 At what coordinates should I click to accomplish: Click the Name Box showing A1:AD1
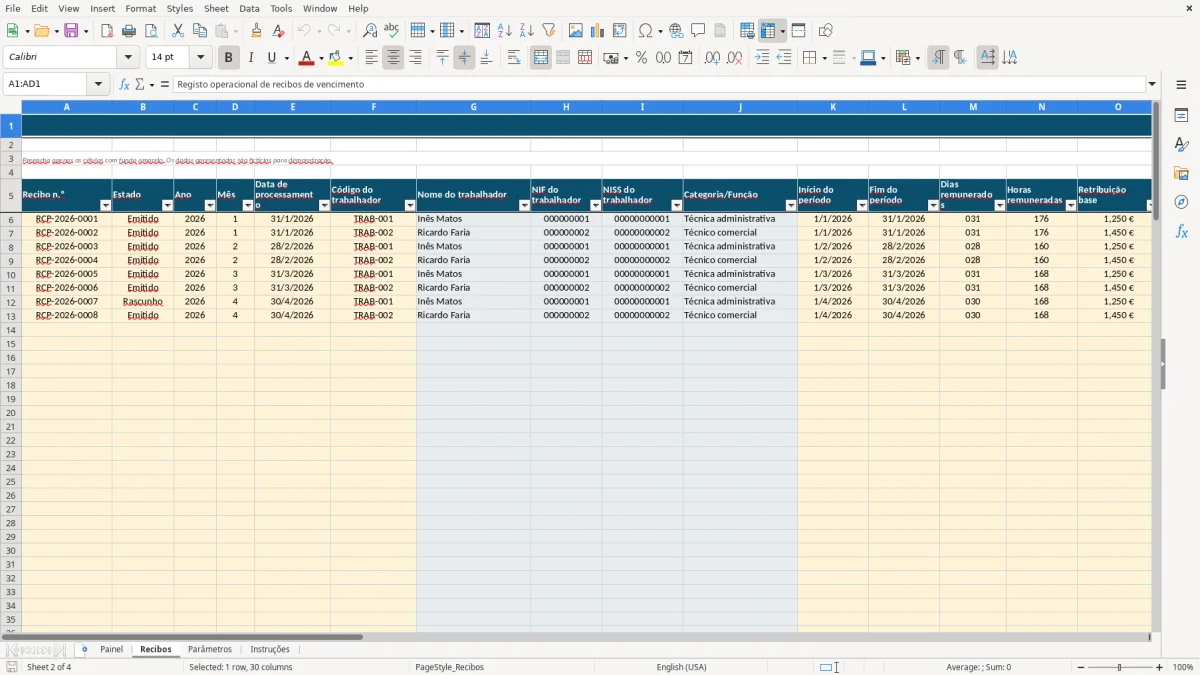(x=47, y=85)
